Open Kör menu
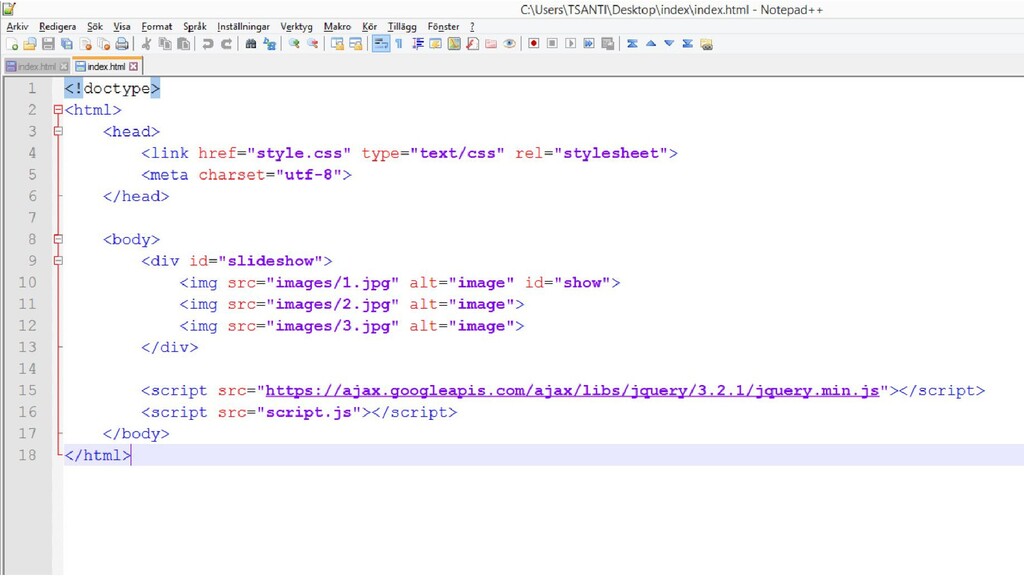Screen dimensions: 1024x576 (x=370, y=27)
